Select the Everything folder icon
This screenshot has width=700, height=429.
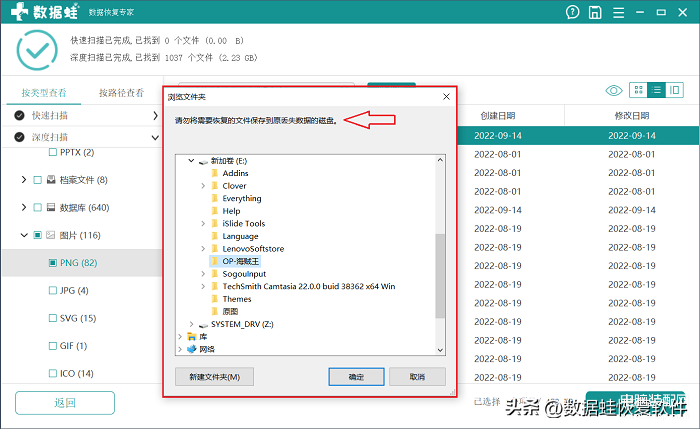(215, 198)
